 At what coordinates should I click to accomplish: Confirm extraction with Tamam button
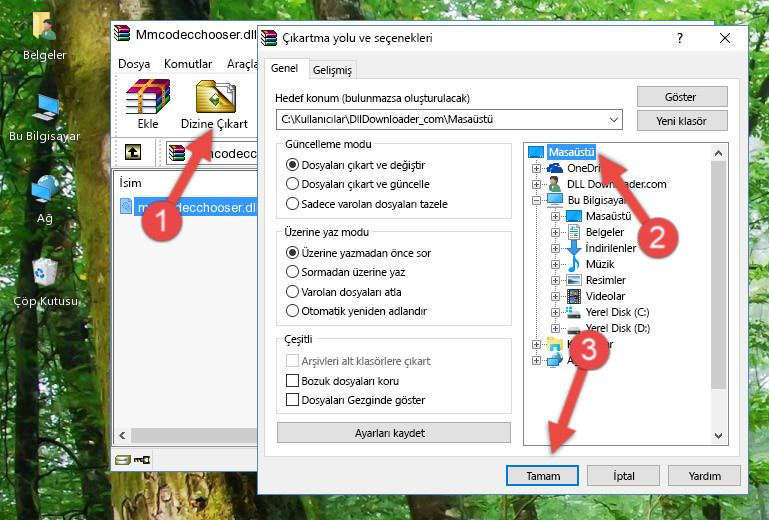[542, 476]
